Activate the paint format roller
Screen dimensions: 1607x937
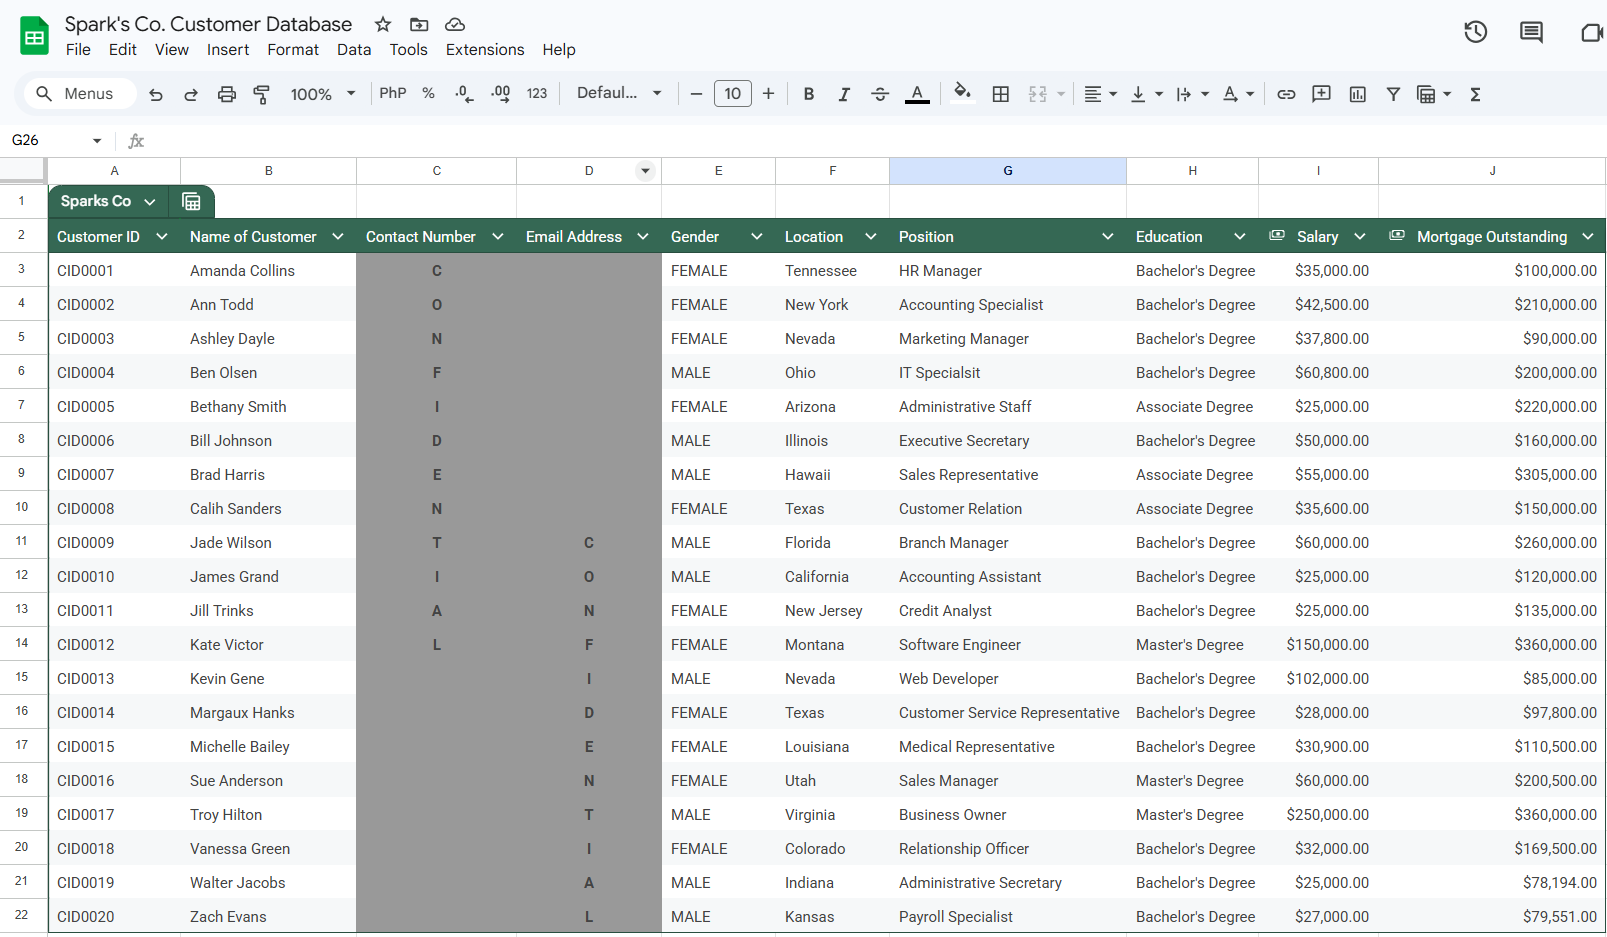coord(262,94)
